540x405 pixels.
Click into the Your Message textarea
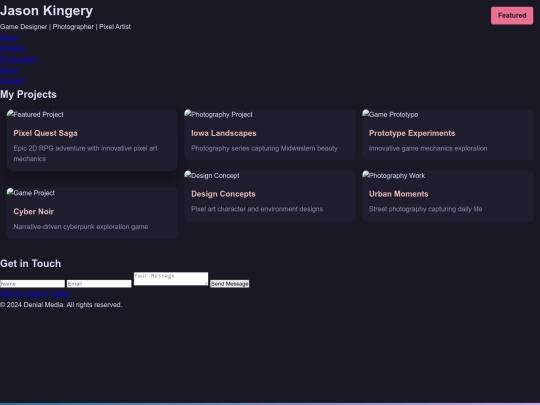click(171, 279)
